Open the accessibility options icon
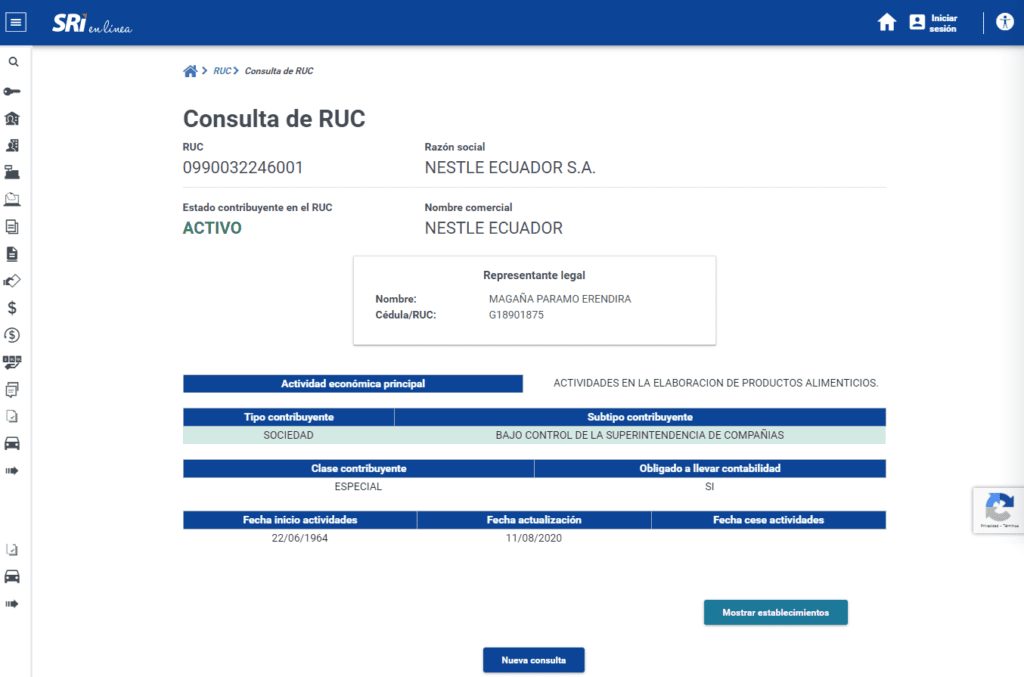Screen dimensions: 1024x677 [1004, 22]
